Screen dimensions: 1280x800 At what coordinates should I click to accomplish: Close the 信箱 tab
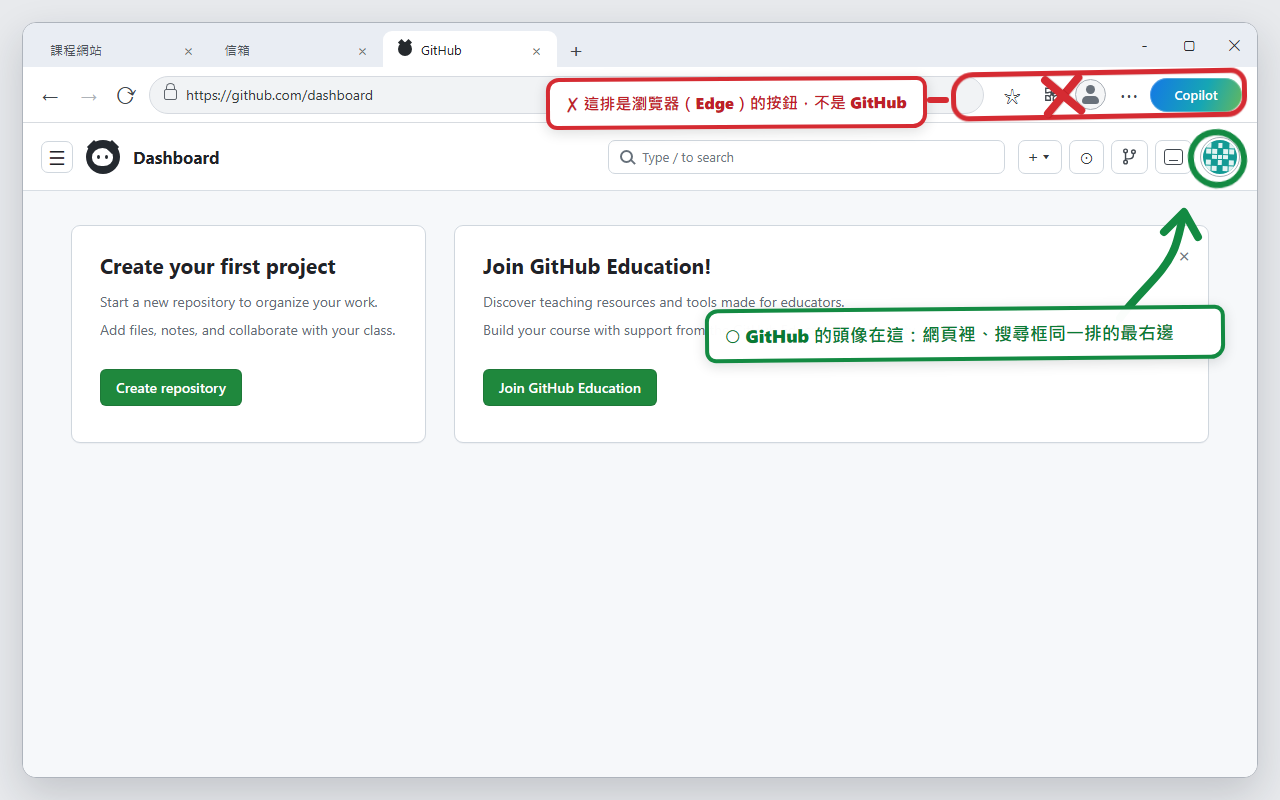point(362,51)
